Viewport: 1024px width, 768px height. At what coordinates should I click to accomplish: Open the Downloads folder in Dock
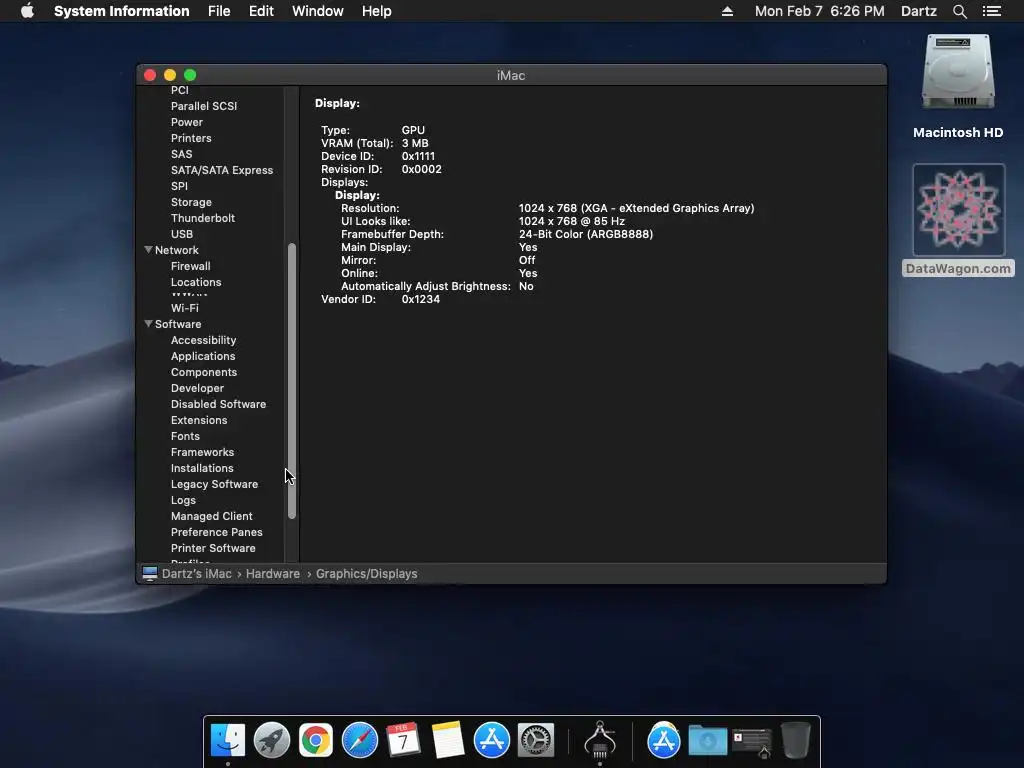(x=708, y=741)
